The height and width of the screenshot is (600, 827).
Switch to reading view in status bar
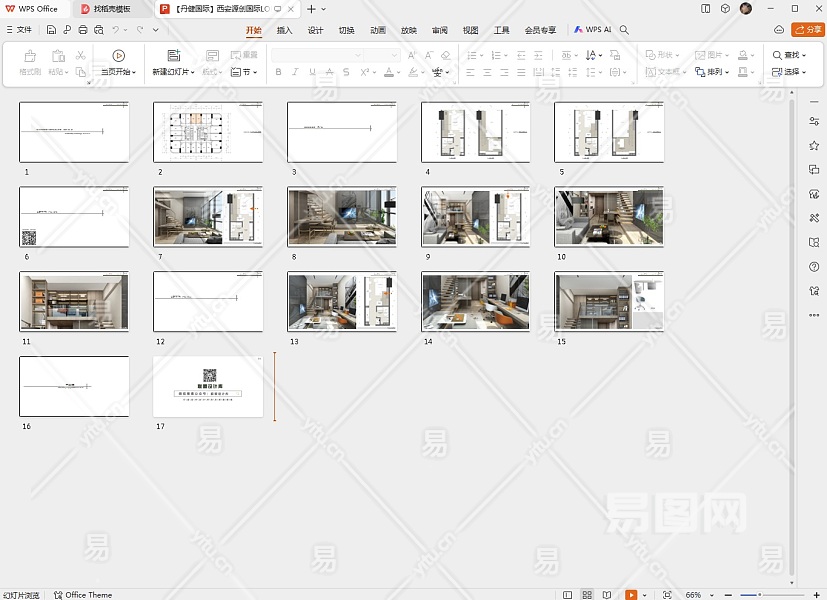click(608, 595)
